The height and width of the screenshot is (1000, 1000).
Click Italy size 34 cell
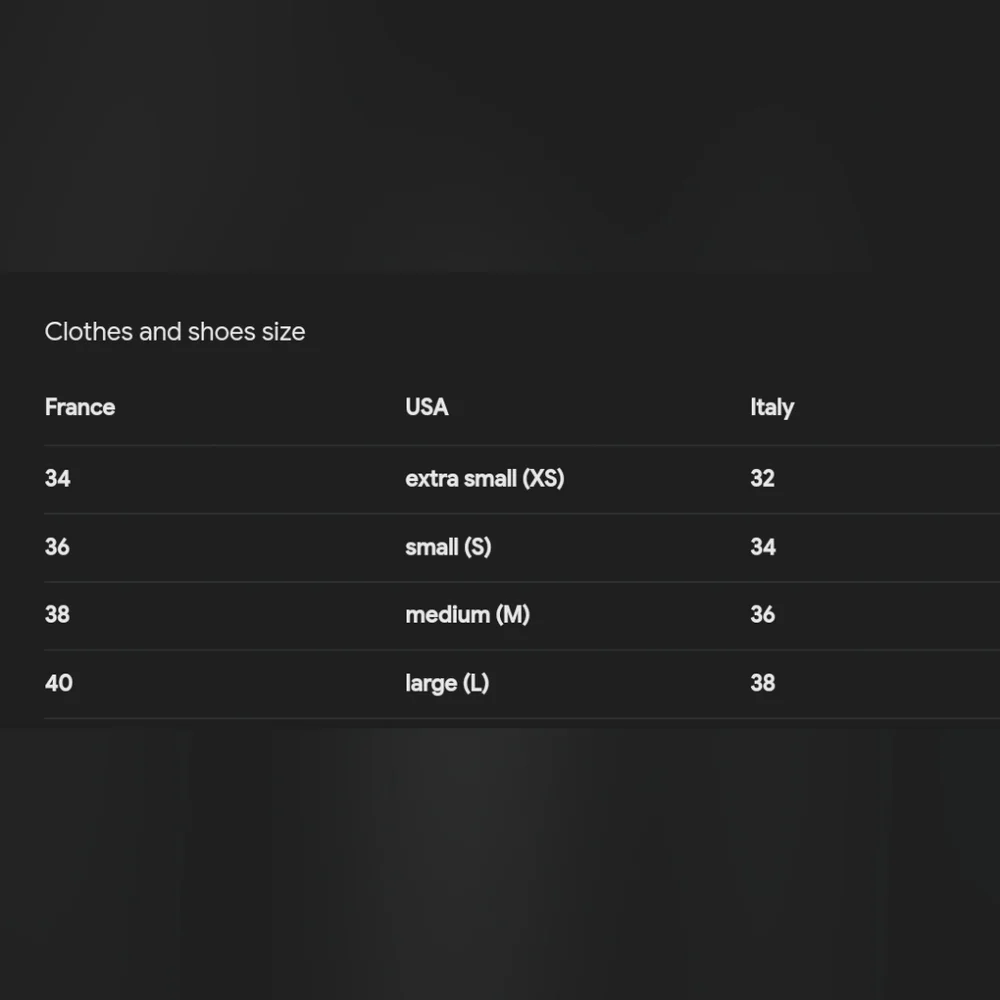pyautogui.click(x=763, y=547)
